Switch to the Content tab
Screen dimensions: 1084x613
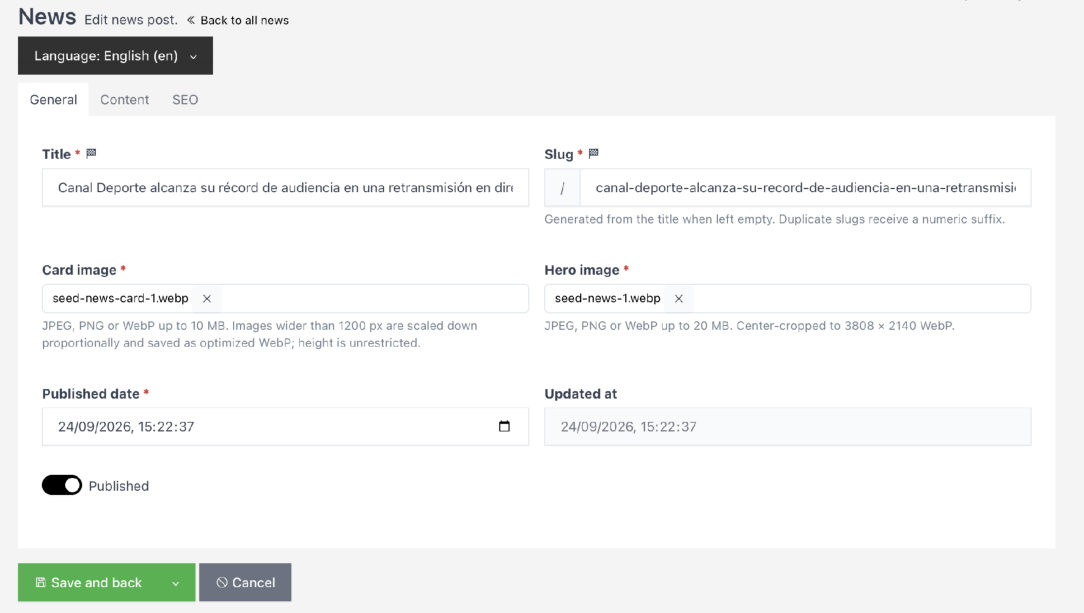[x=124, y=100]
